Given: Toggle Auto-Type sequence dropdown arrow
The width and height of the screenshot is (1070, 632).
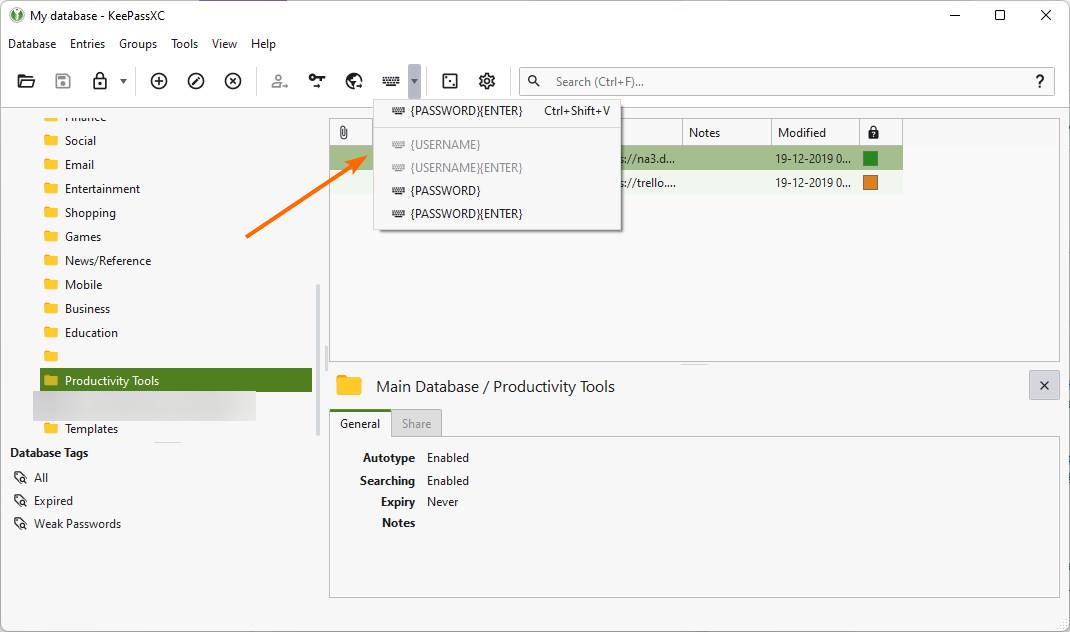Looking at the screenshot, I should (x=414, y=81).
